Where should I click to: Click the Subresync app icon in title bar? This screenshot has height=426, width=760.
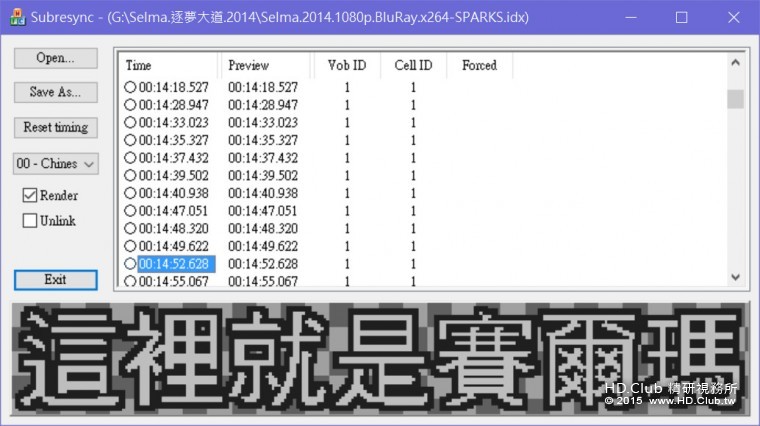click(18, 17)
